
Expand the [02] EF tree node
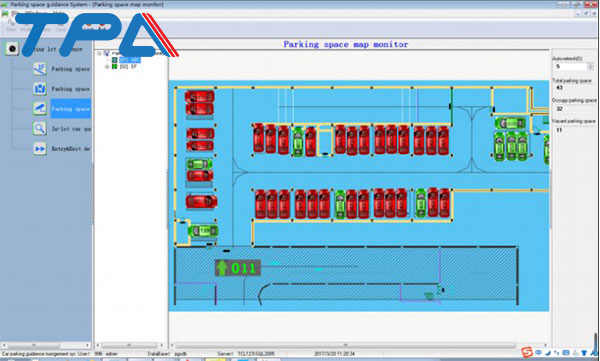point(107,67)
